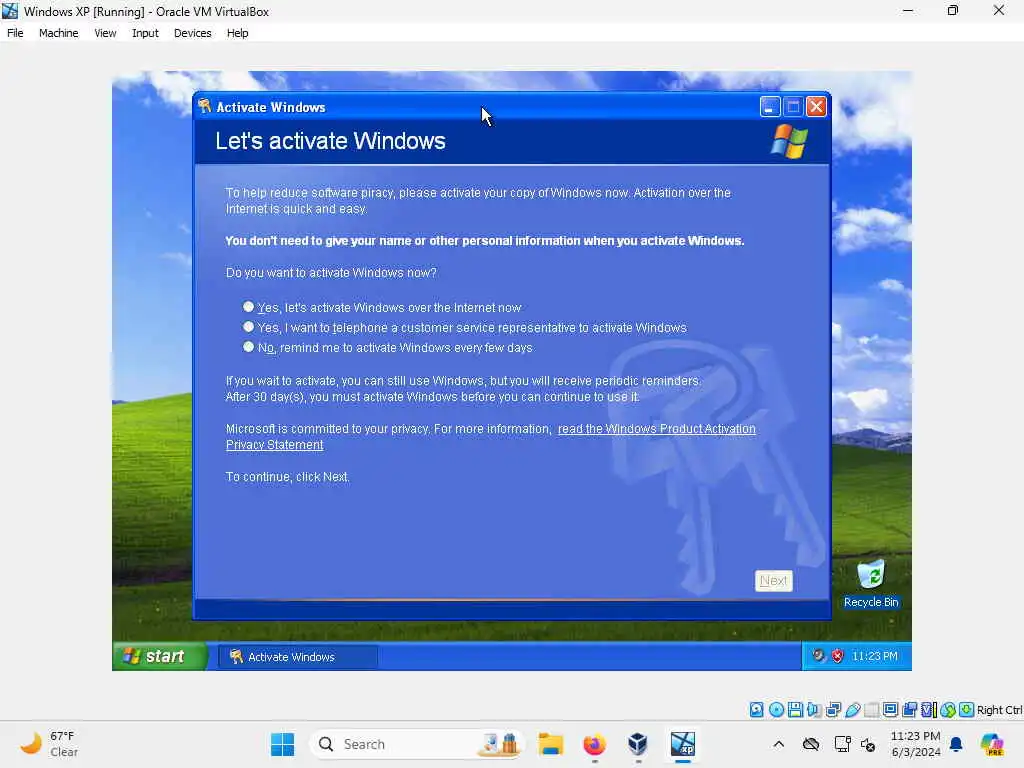Click the mouse integration indicator icon
This screenshot has width=1024, height=768.
(948, 710)
